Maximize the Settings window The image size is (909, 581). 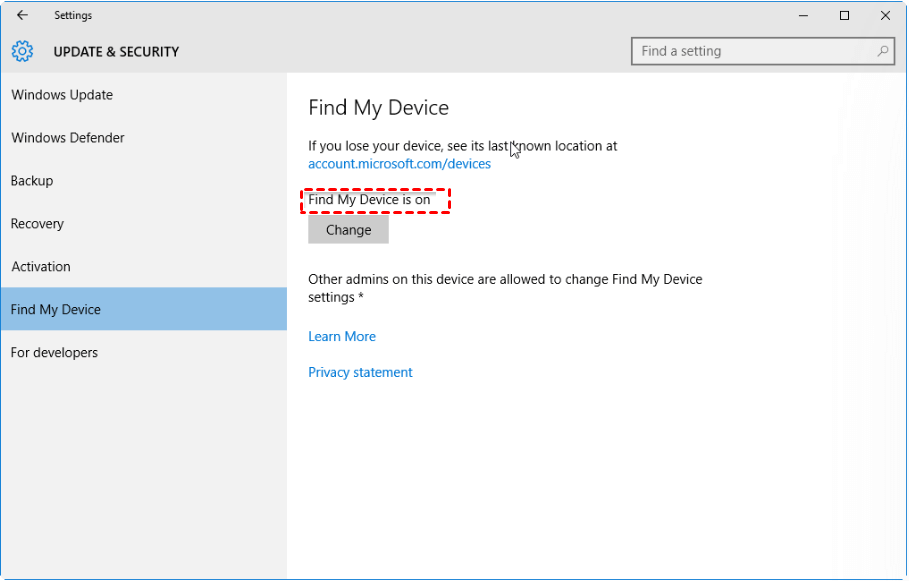click(x=844, y=16)
